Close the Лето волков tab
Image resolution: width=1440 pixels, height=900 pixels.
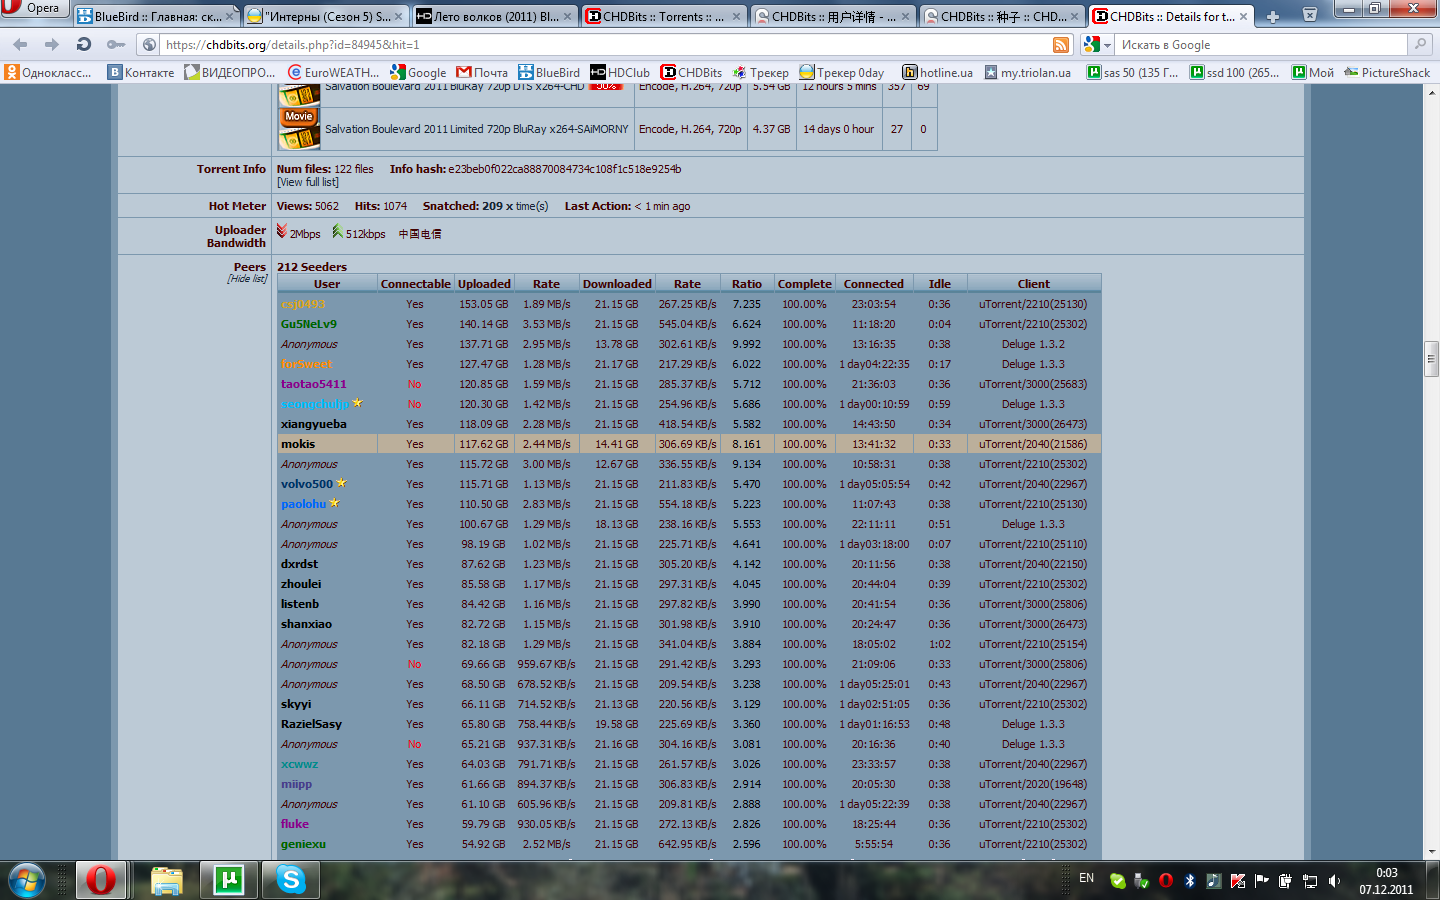[567, 17]
